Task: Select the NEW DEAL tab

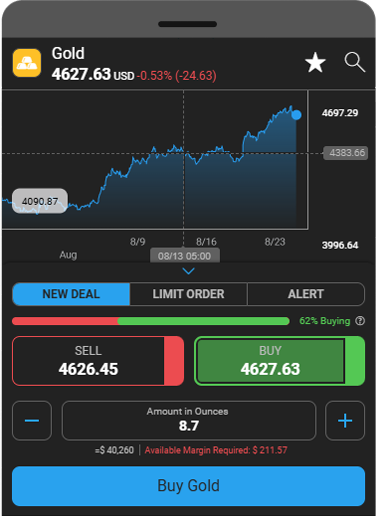Action: click(71, 294)
